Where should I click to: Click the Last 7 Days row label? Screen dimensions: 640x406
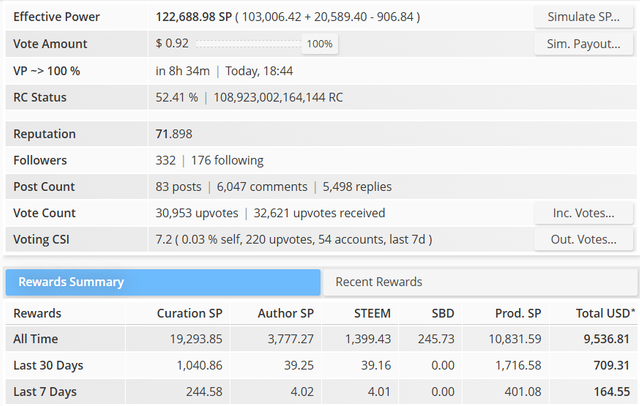click(x=45, y=392)
